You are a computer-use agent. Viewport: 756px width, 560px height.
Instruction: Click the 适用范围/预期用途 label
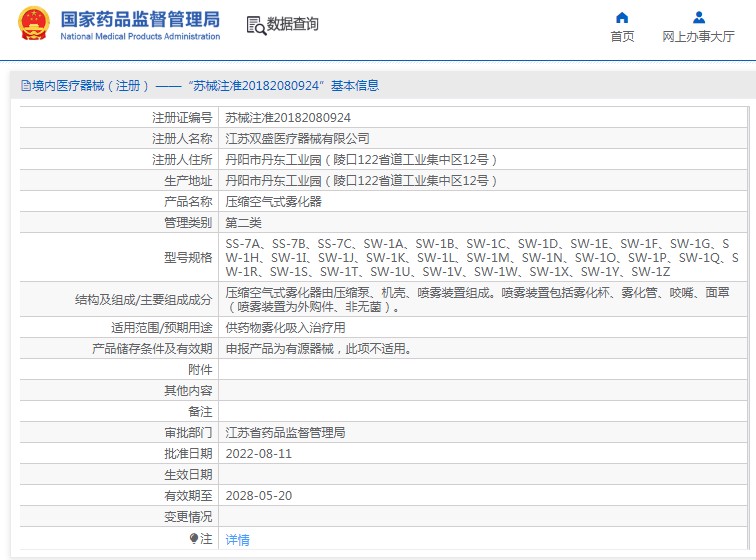pos(162,328)
